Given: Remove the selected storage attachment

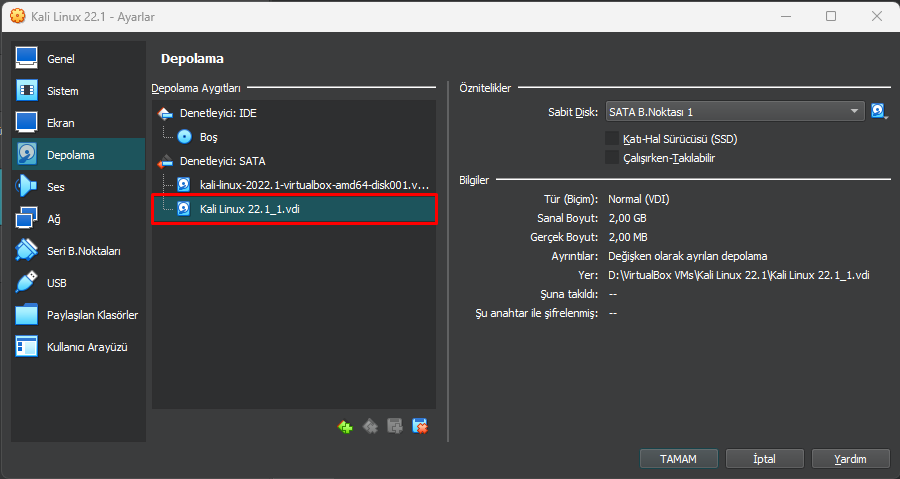Looking at the screenshot, I should click(420, 426).
